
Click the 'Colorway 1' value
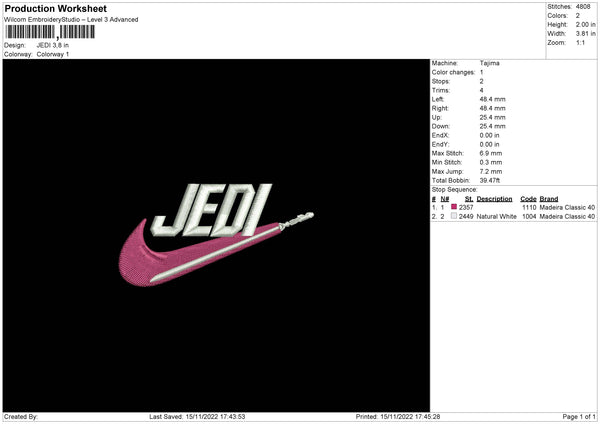click(x=53, y=54)
